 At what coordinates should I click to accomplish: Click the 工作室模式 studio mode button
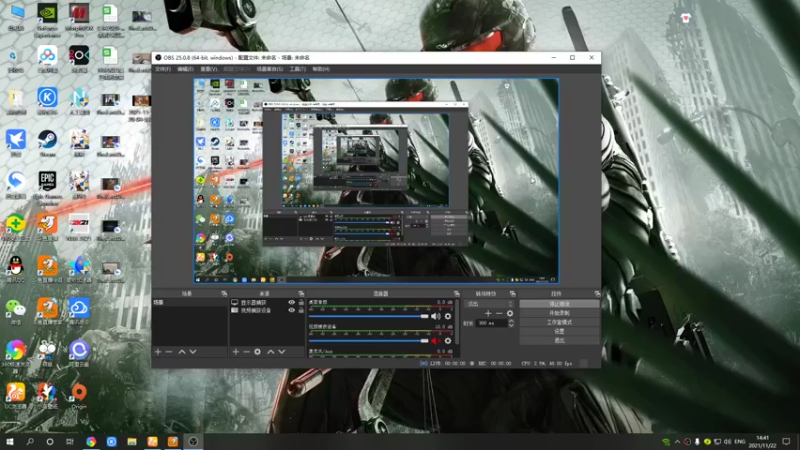[559, 322]
